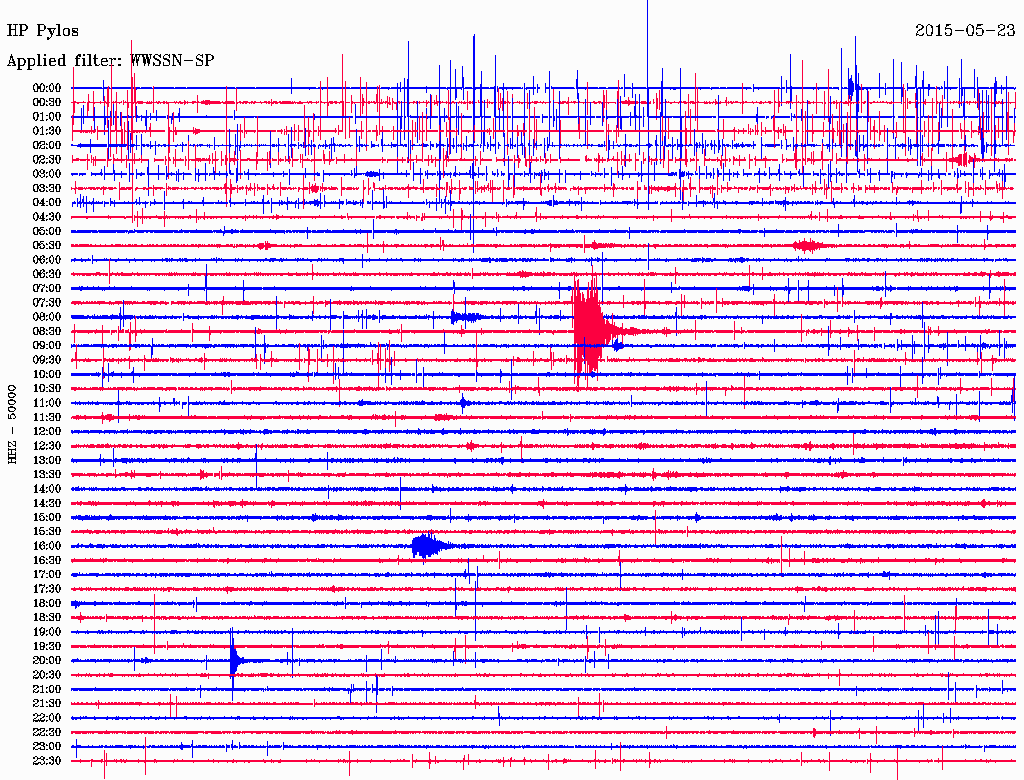Select the 19:00 time label
Screen dimensions: 1024x780
coord(47,632)
